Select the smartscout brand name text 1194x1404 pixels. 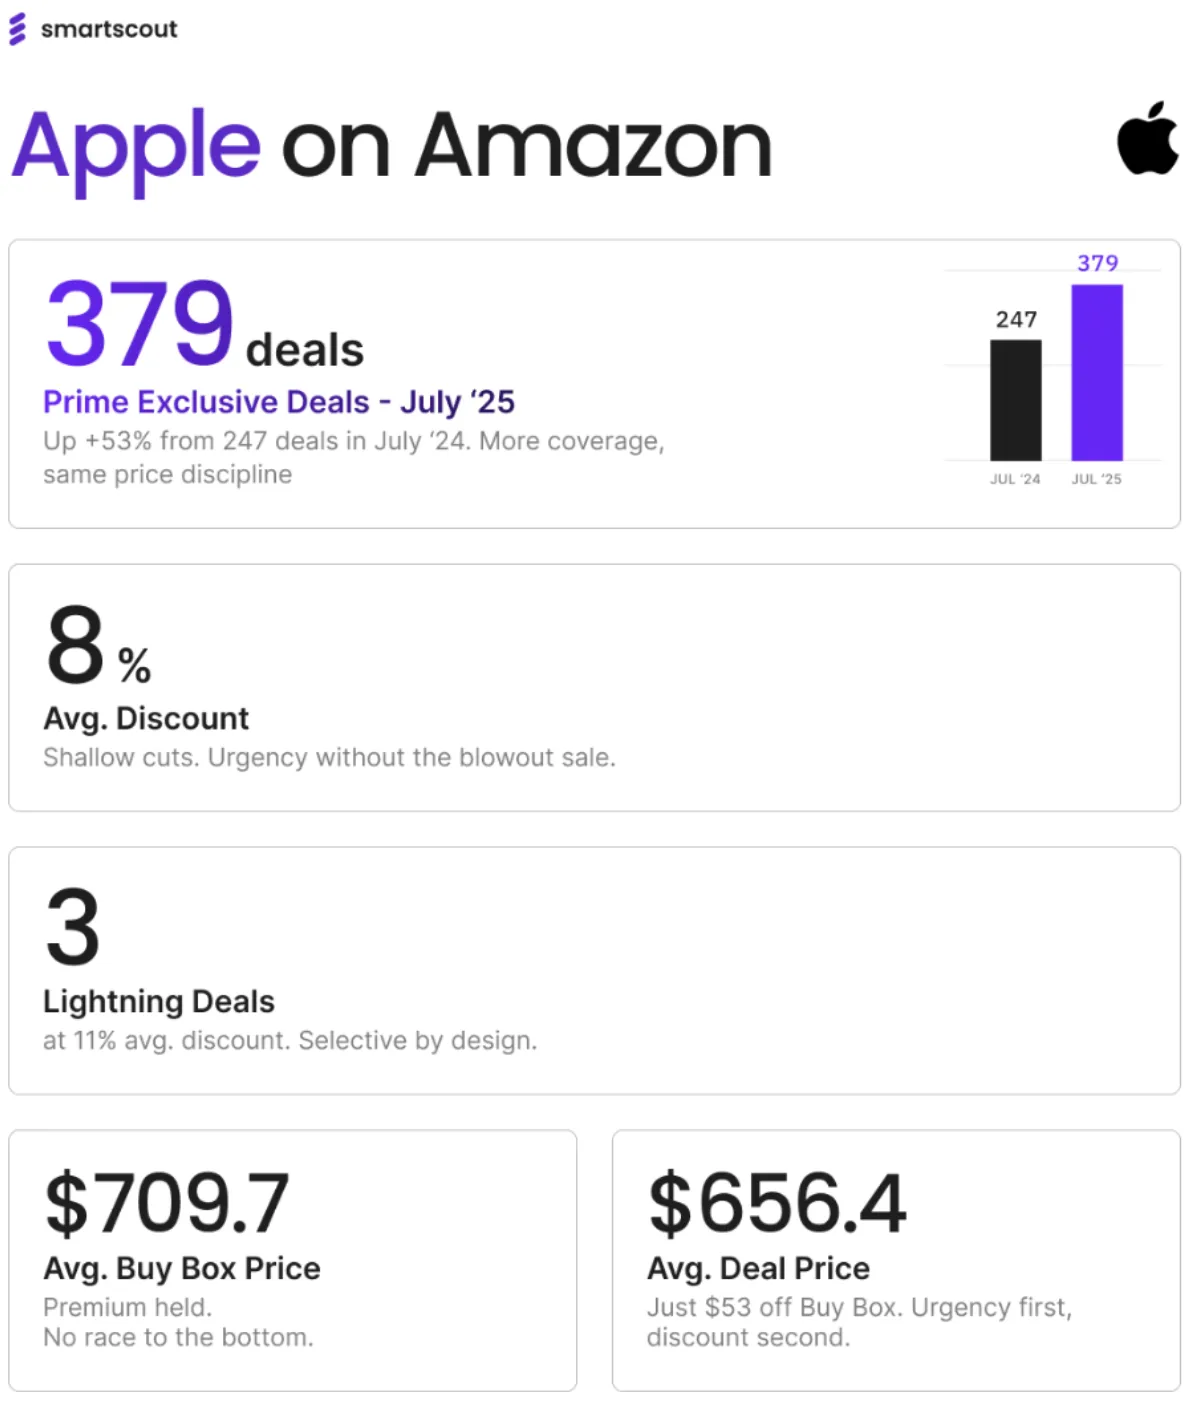tap(109, 29)
